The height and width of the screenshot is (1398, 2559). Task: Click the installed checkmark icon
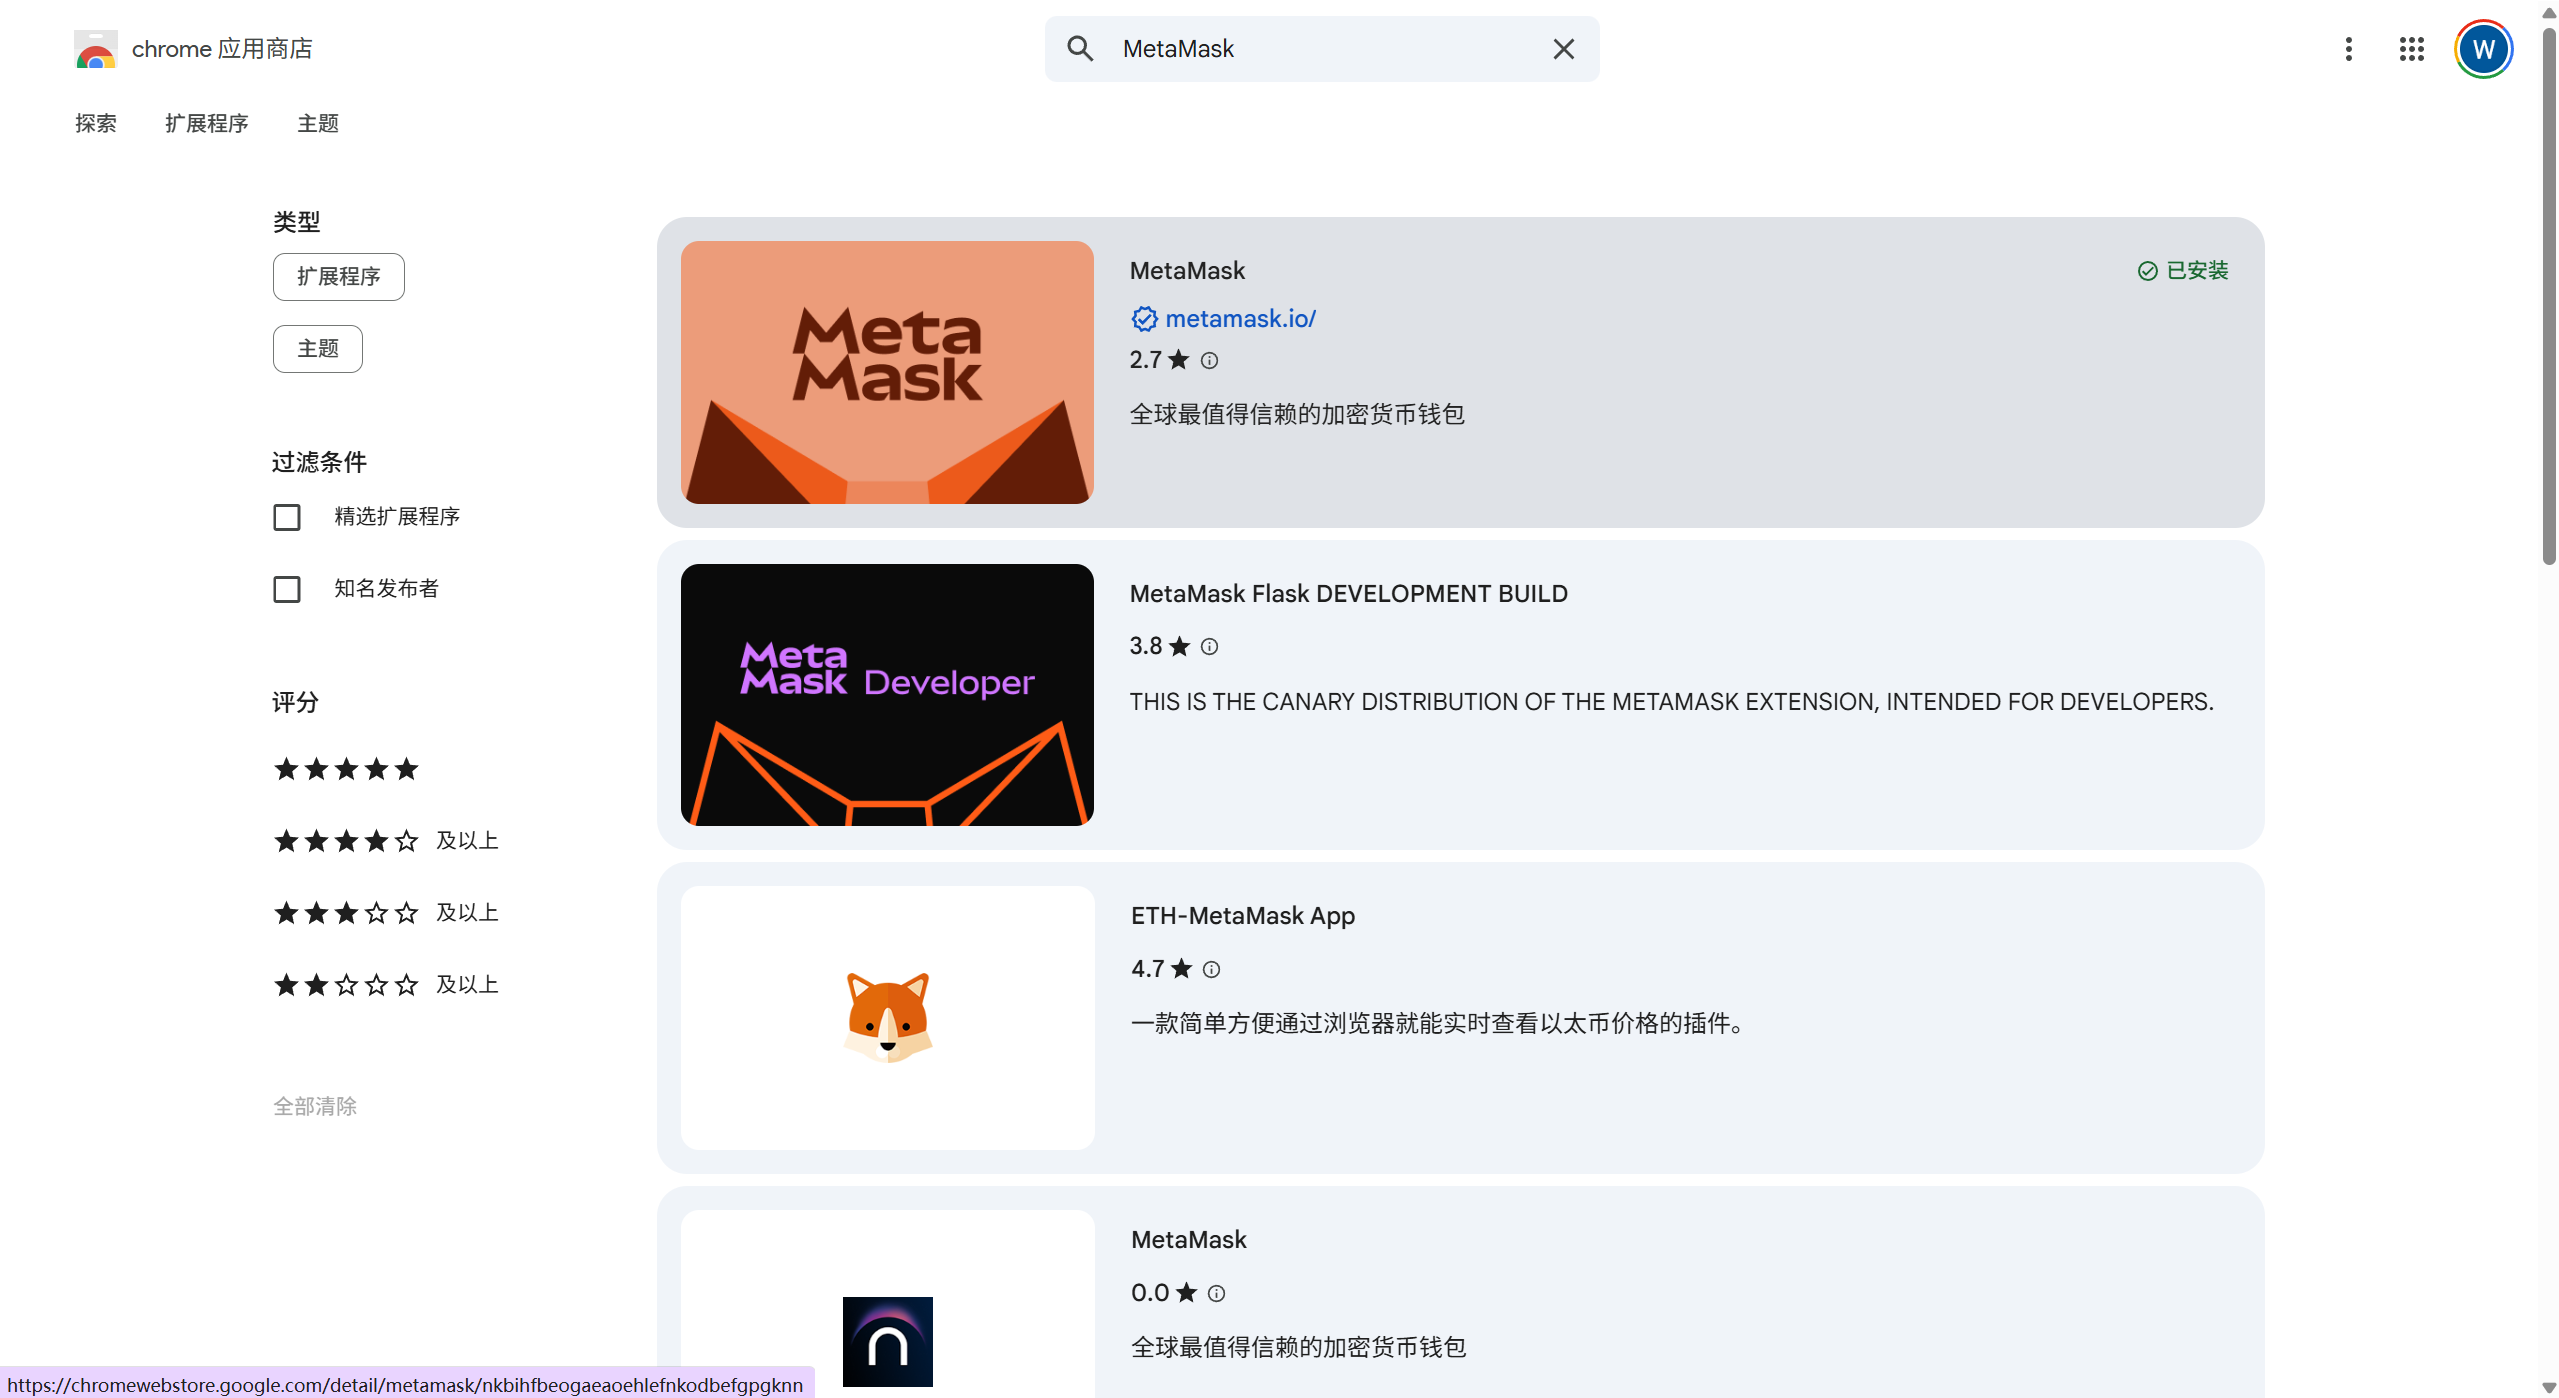[2147, 271]
